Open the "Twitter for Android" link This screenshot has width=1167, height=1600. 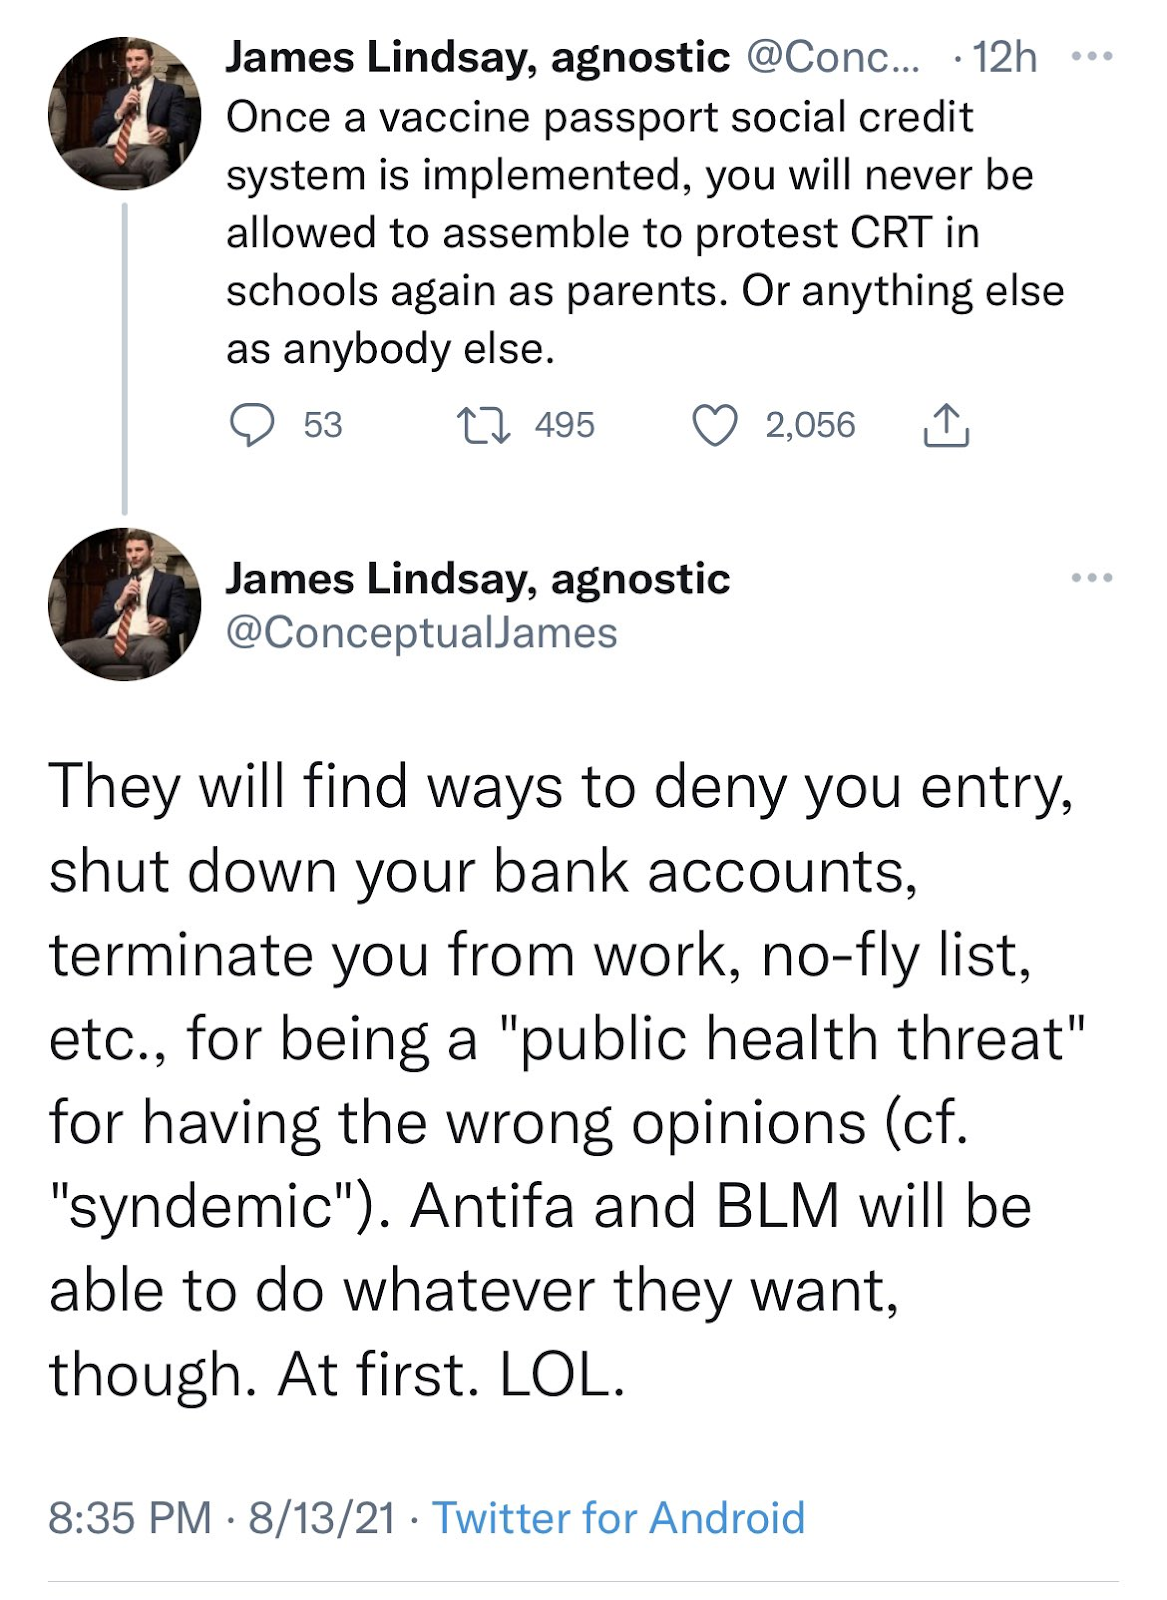[618, 1517]
